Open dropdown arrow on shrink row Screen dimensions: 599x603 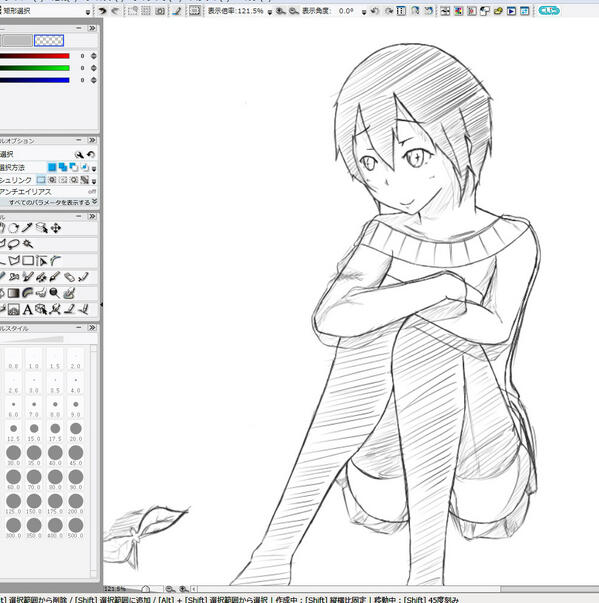pos(94,180)
